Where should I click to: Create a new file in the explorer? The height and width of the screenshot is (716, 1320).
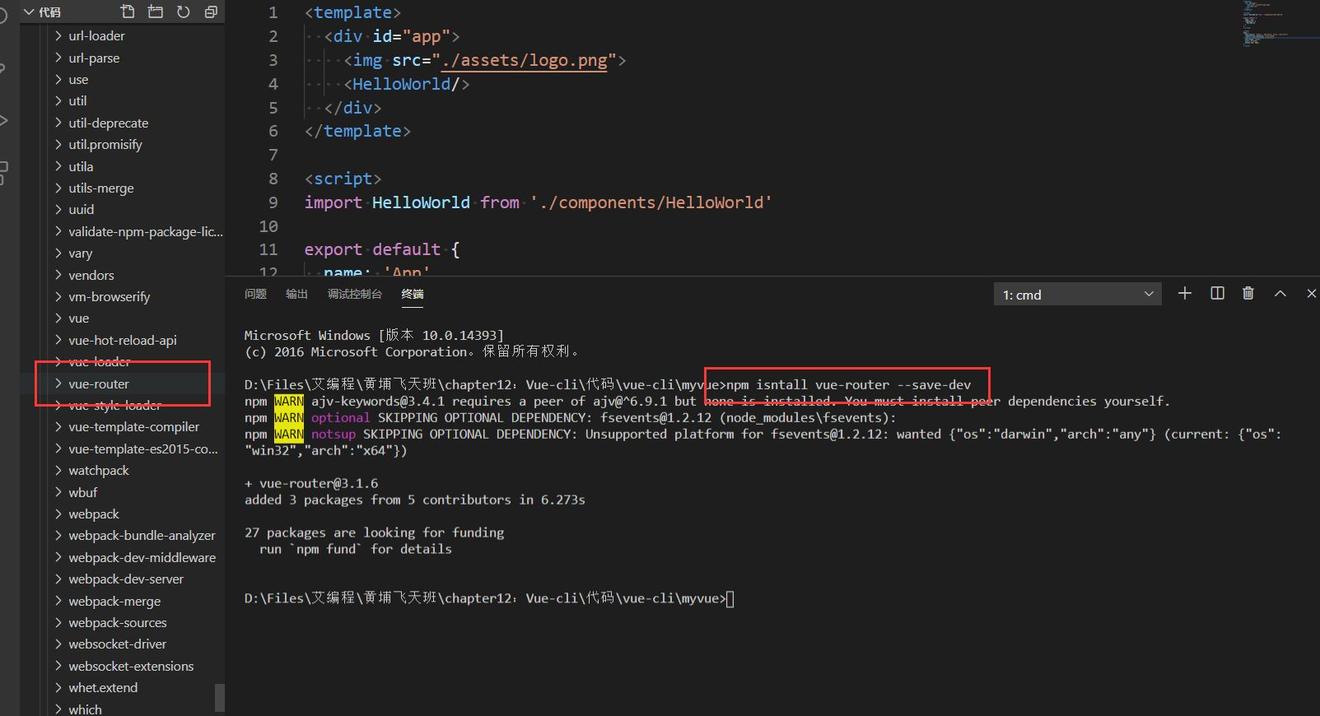click(x=127, y=11)
